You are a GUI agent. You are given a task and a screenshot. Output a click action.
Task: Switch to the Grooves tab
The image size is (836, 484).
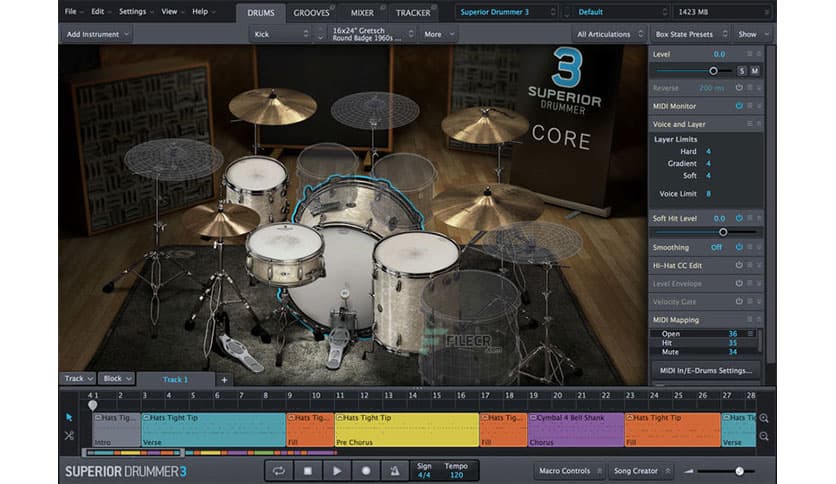pos(311,13)
